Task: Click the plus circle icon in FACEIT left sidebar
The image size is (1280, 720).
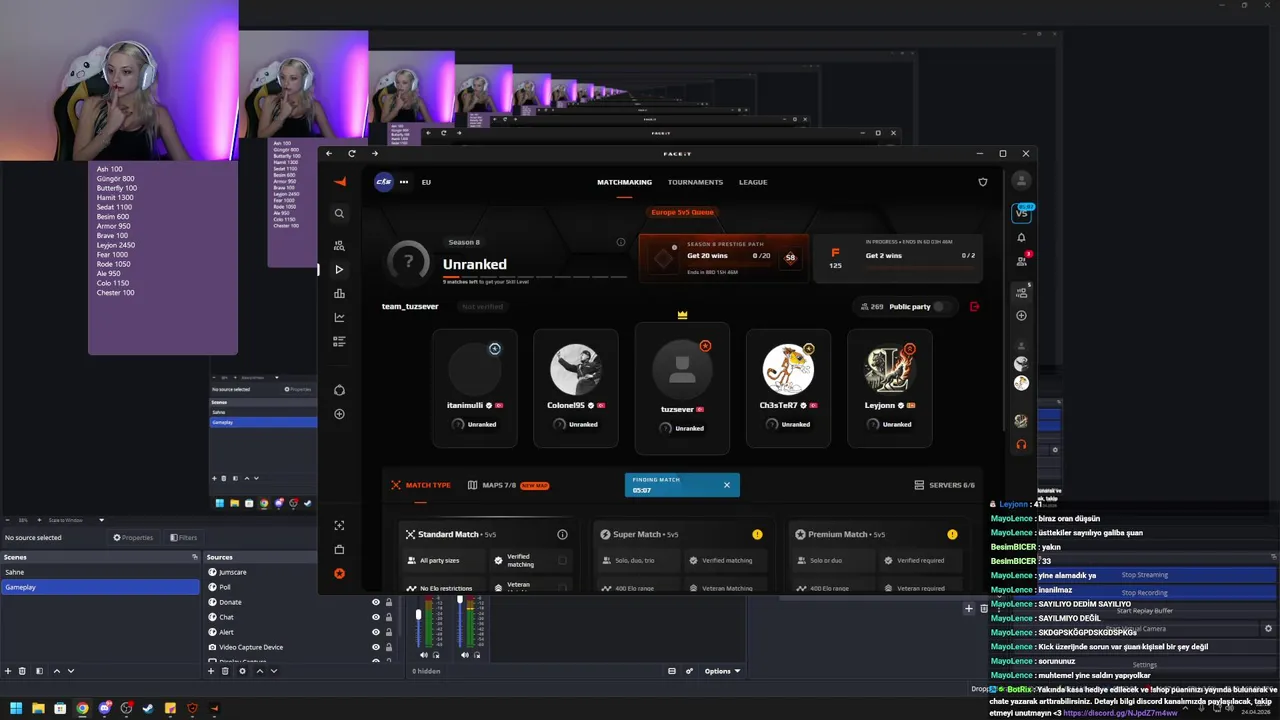Action: (x=340, y=414)
